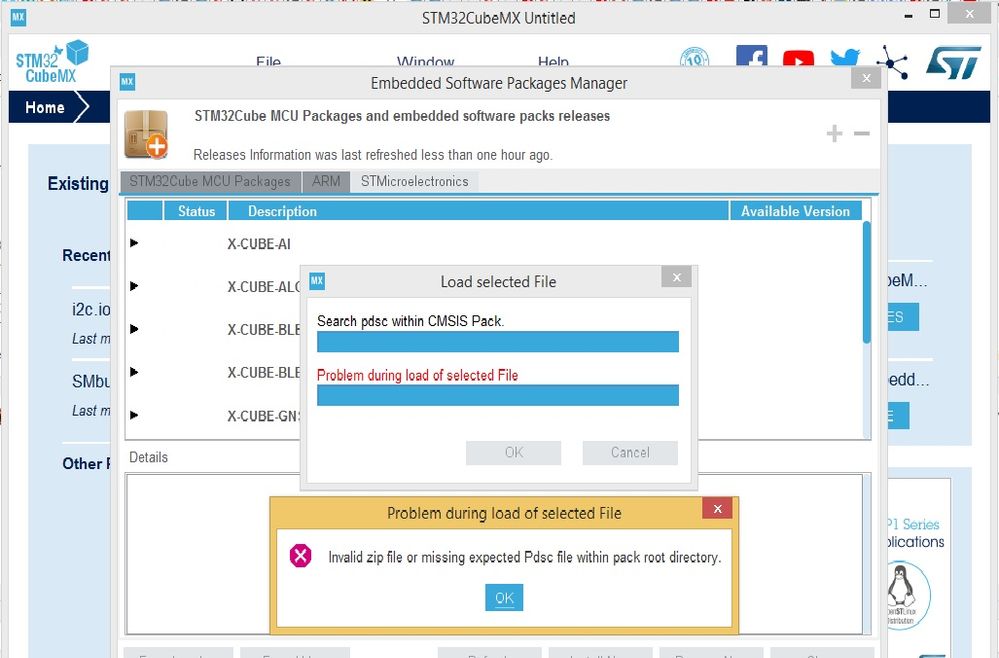Open the File menu in main window
Screen dimensions: 999x658
[x=268, y=61]
